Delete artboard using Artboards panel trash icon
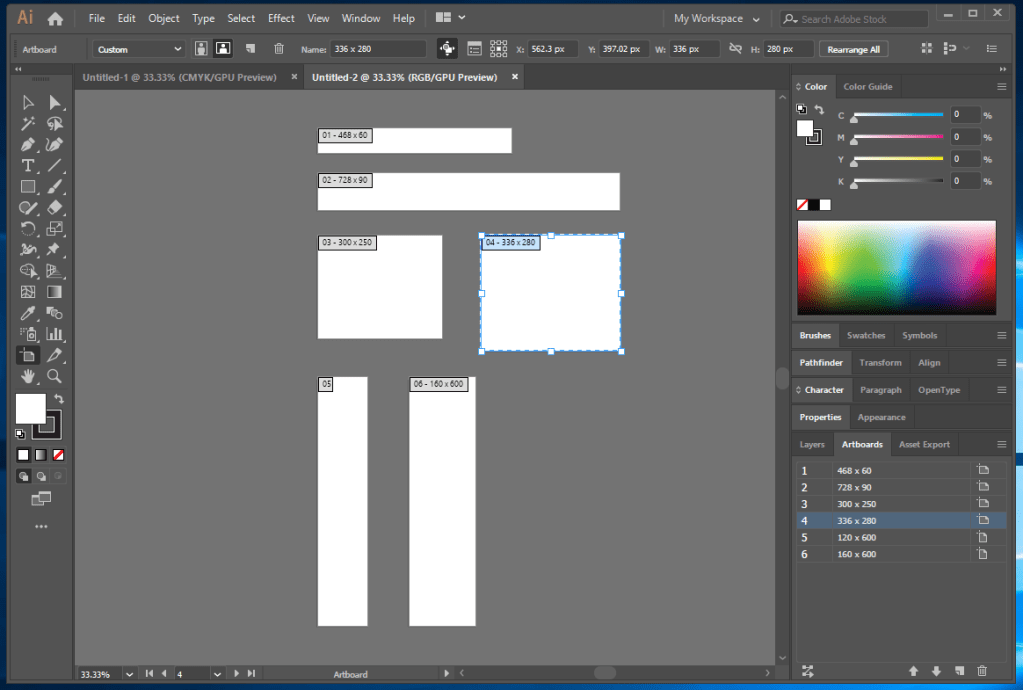The height and width of the screenshot is (690, 1023). coord(982,671)
